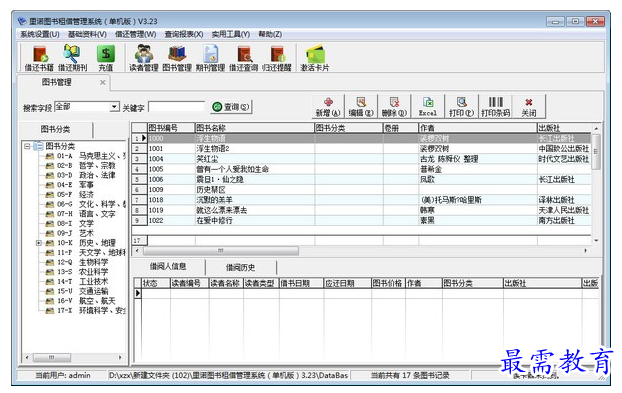
Task: Select the book row 在爱中修行
Action: (x=362, y=220)
